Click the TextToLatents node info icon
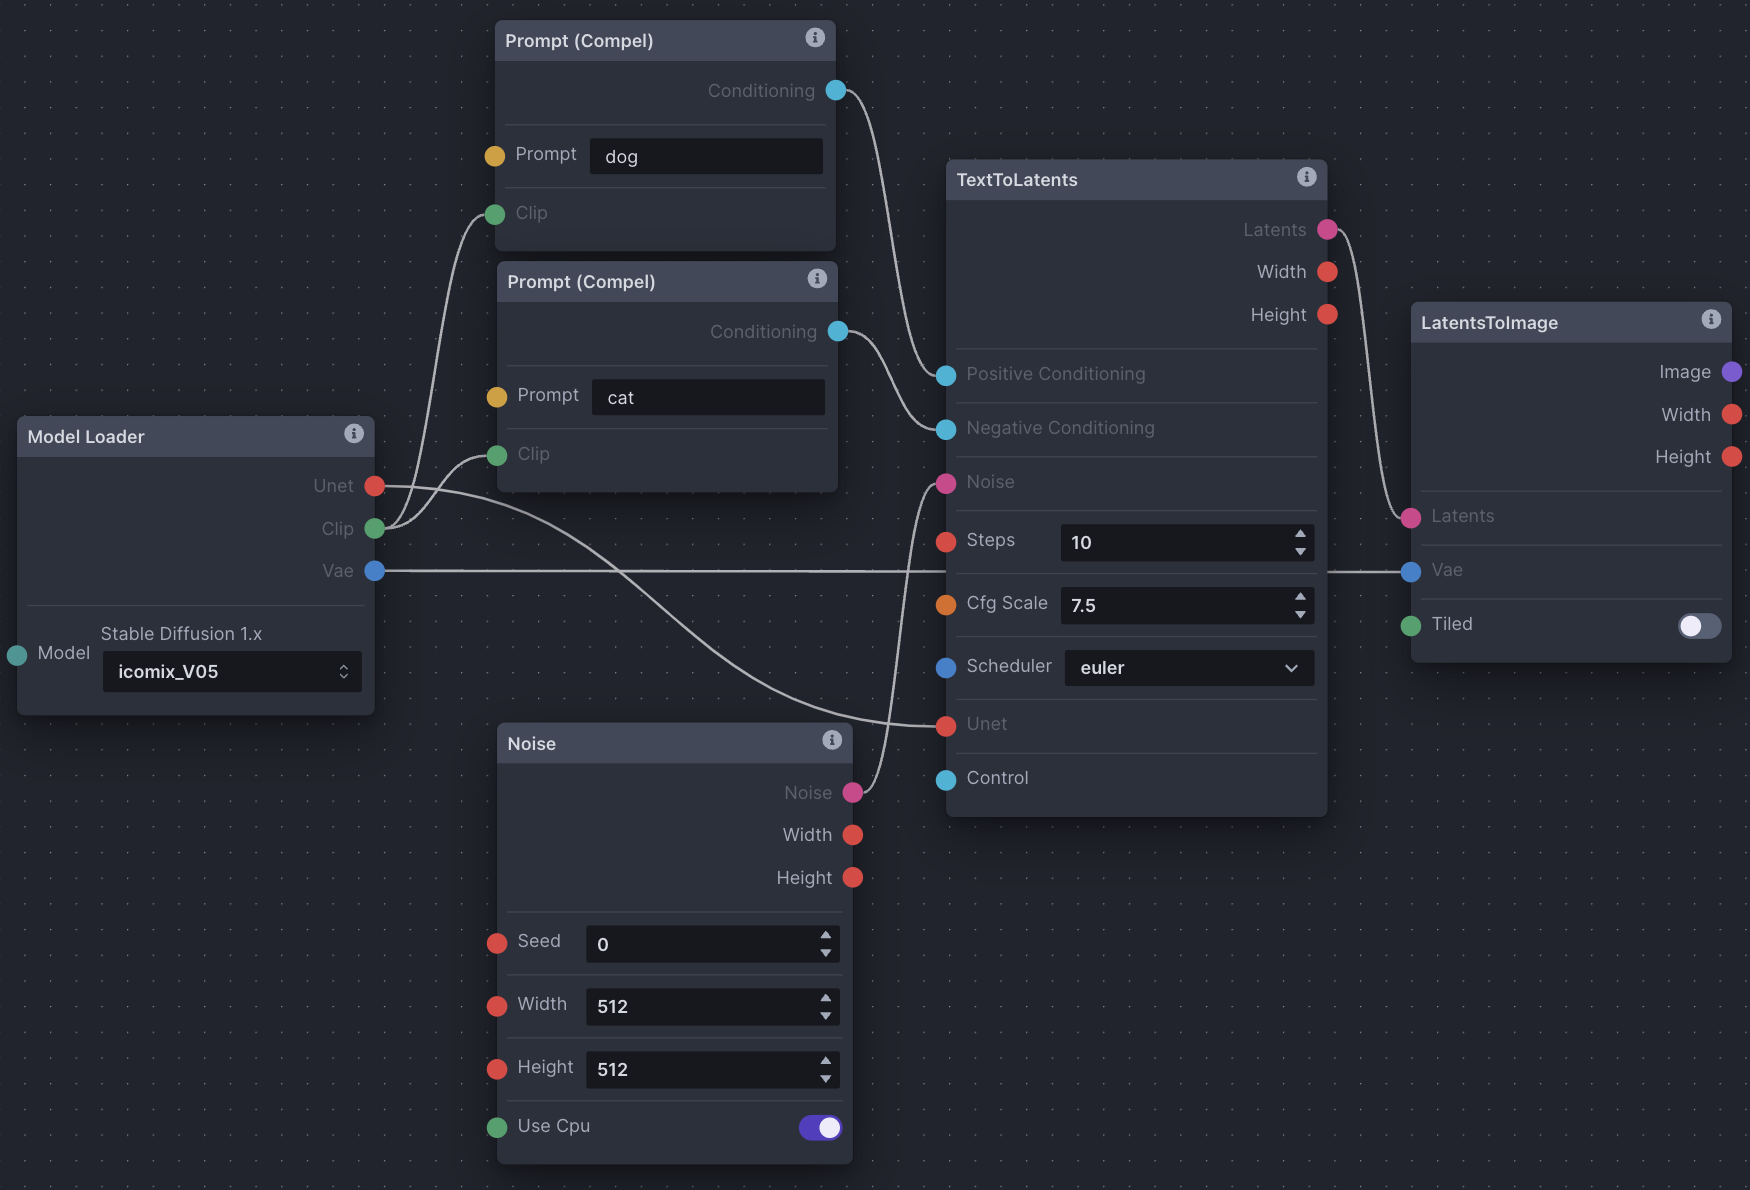The width and height of the screenshot is (1750, 1190). (1306, 176)
